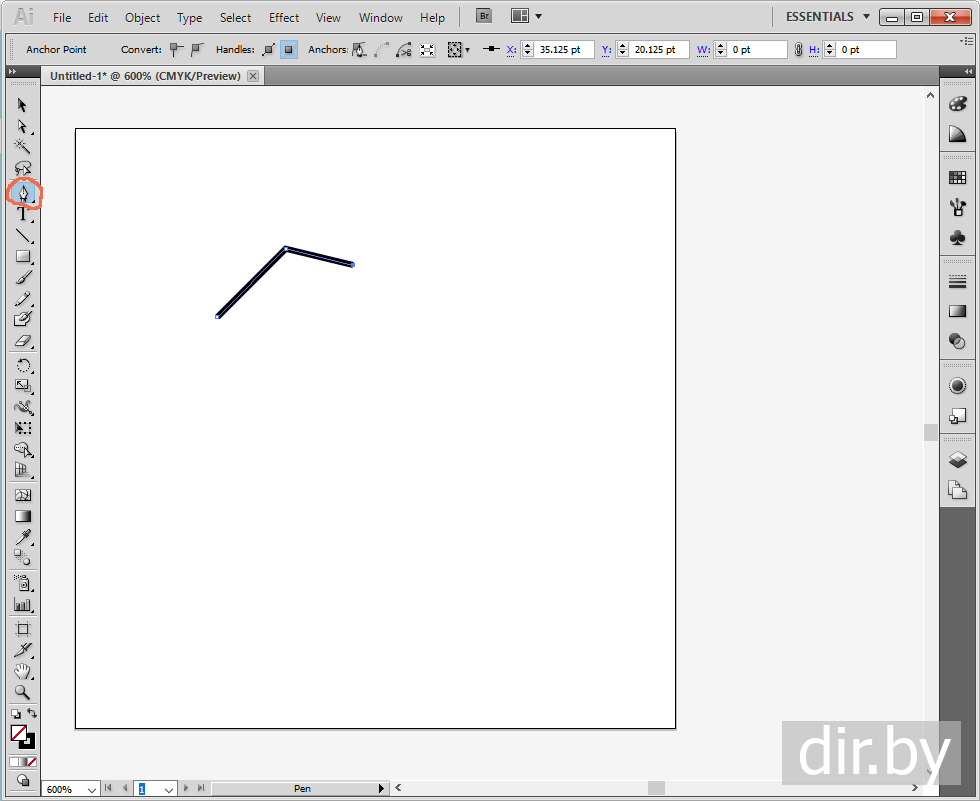This screenshot has height=801, width=980.
Task: Select the Magic Wand tool
Action: pos(23,147)
